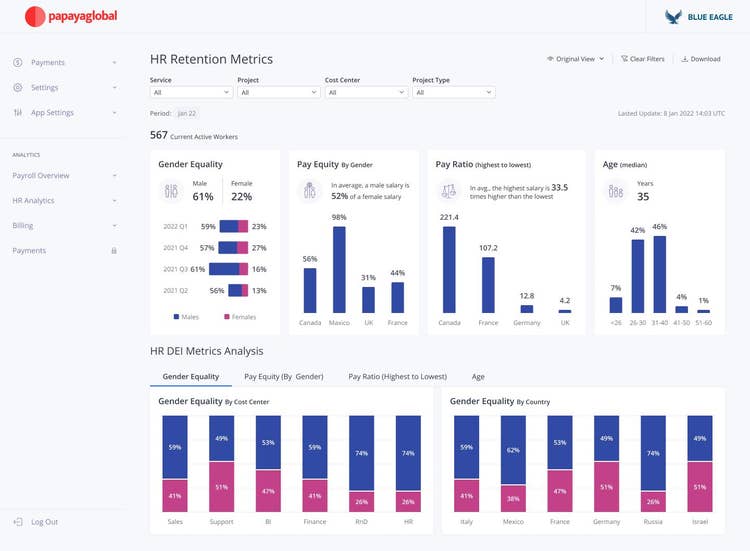The width and height of the screenshot is (750, 551).
Task: Click the Males legend swatch
Action: click(176, 317)
